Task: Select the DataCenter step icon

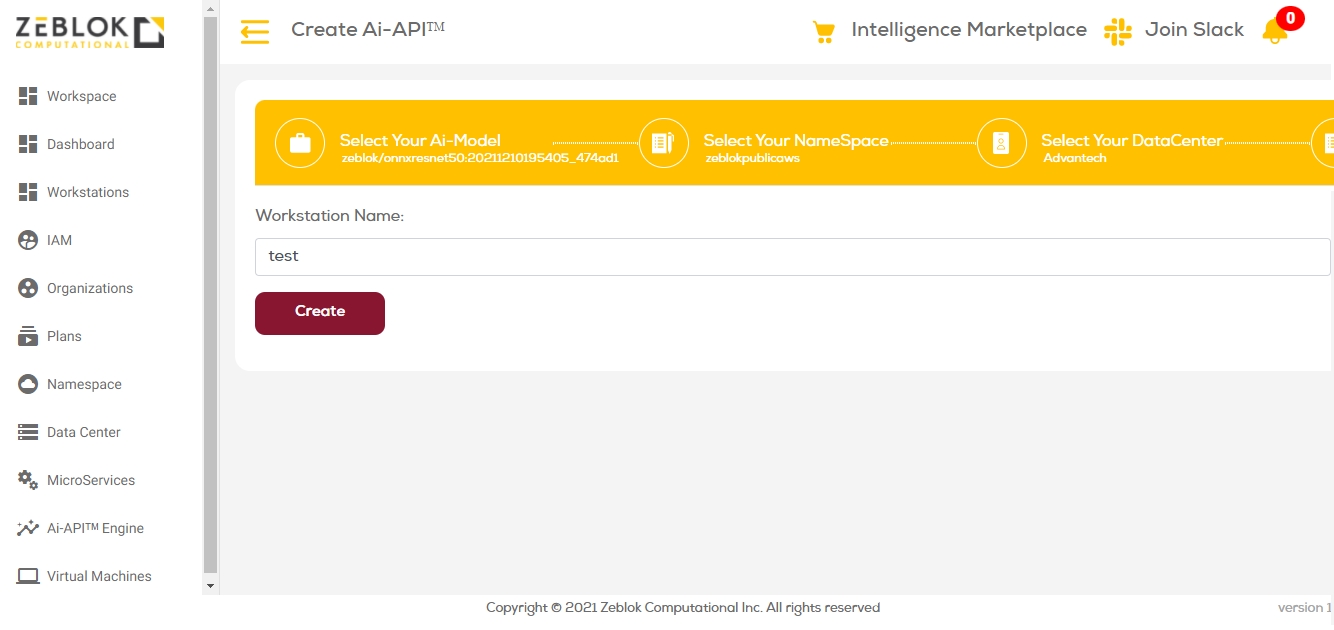Action: point(1001,143)
